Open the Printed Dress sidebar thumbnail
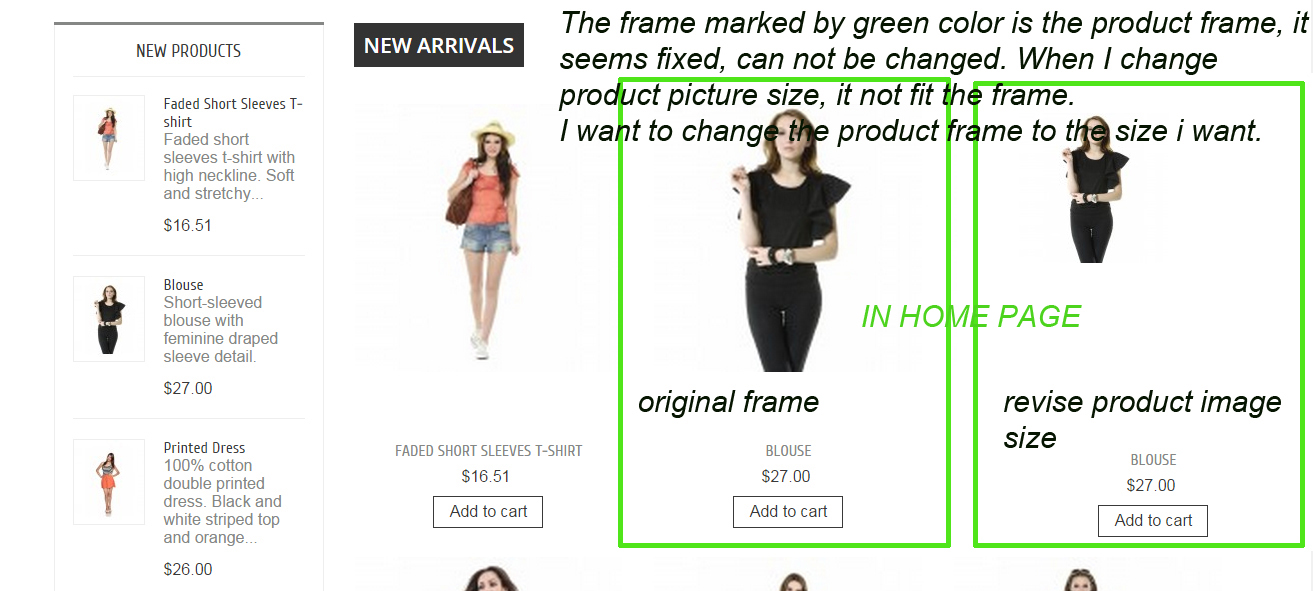This screenshot has width=1313, height=591. 109,482
